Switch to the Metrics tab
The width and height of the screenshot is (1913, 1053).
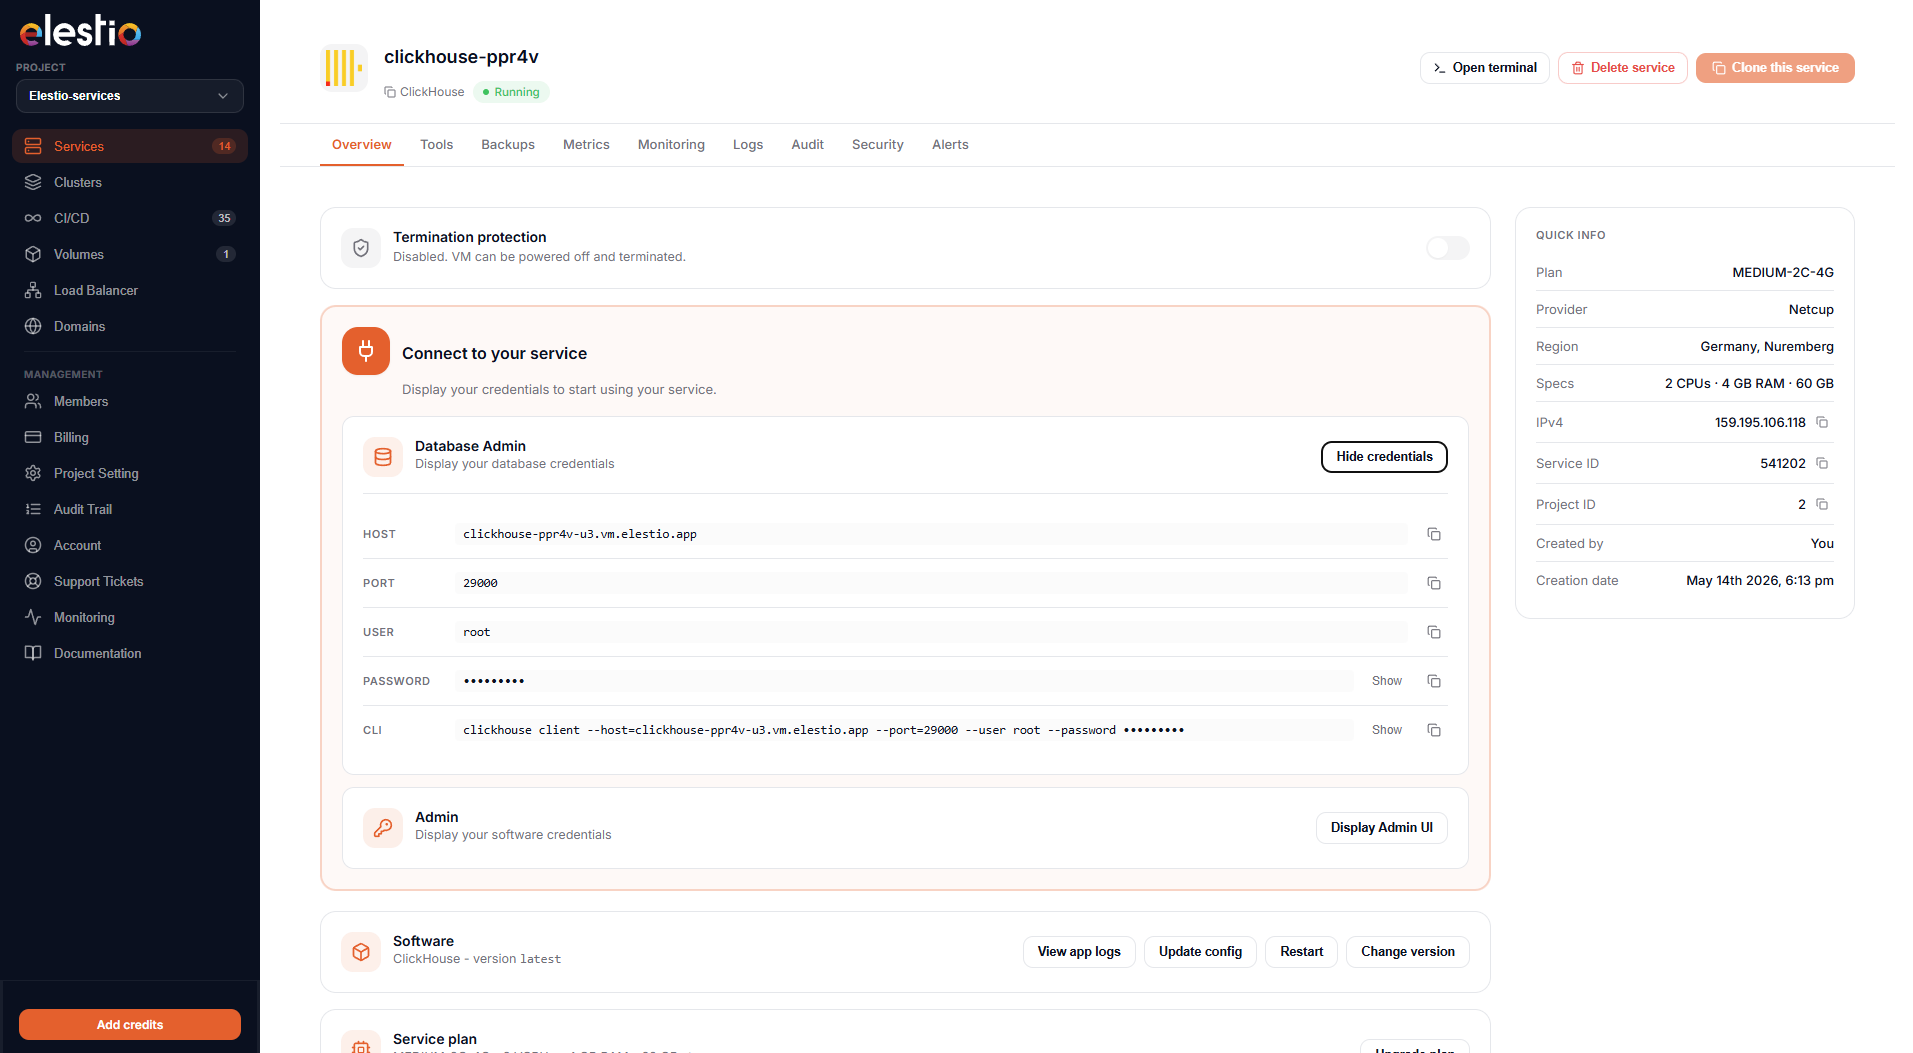click(586, 145)
